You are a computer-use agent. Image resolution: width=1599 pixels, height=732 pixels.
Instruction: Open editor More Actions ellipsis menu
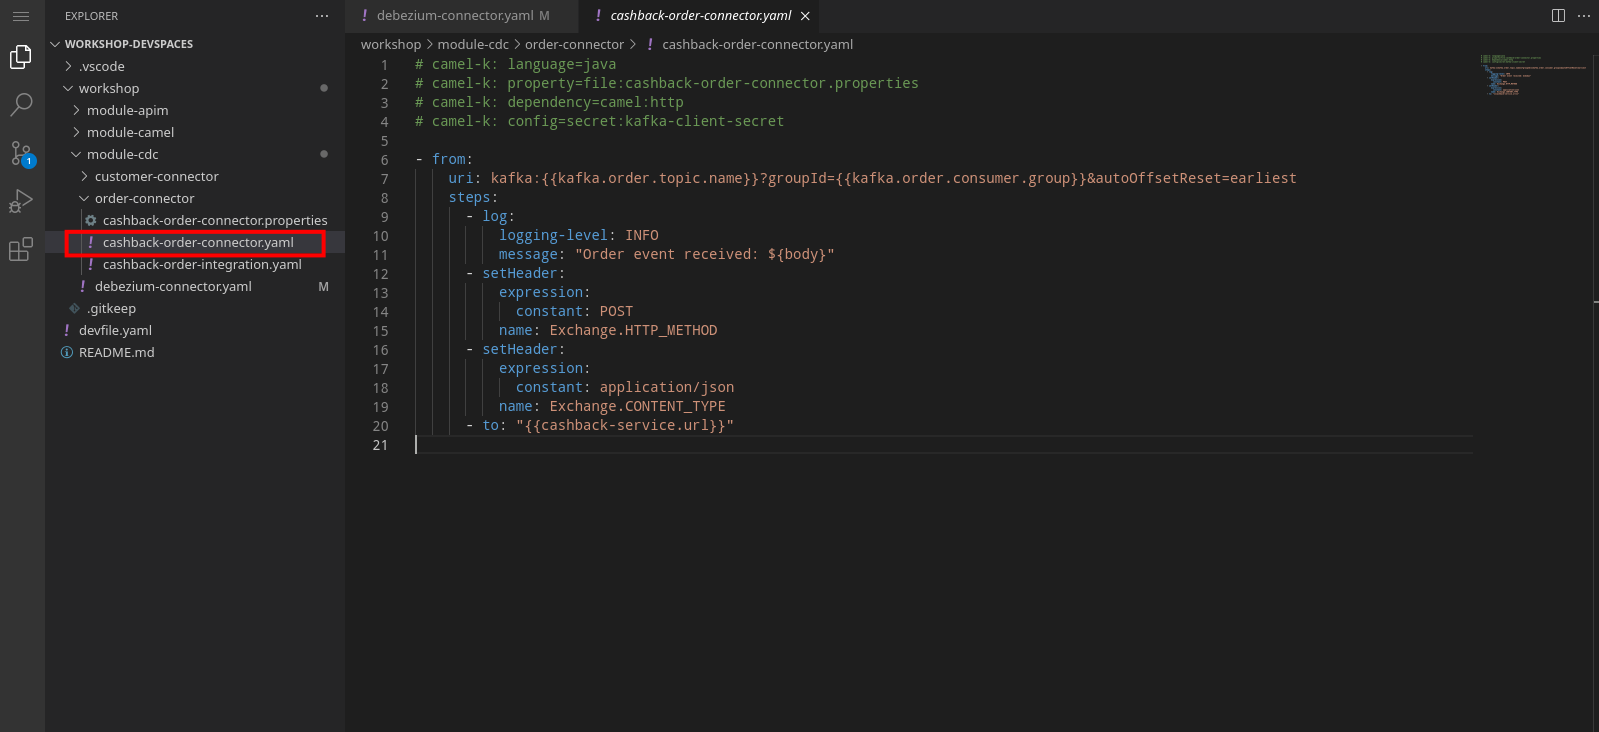(x=1584, y=16)
